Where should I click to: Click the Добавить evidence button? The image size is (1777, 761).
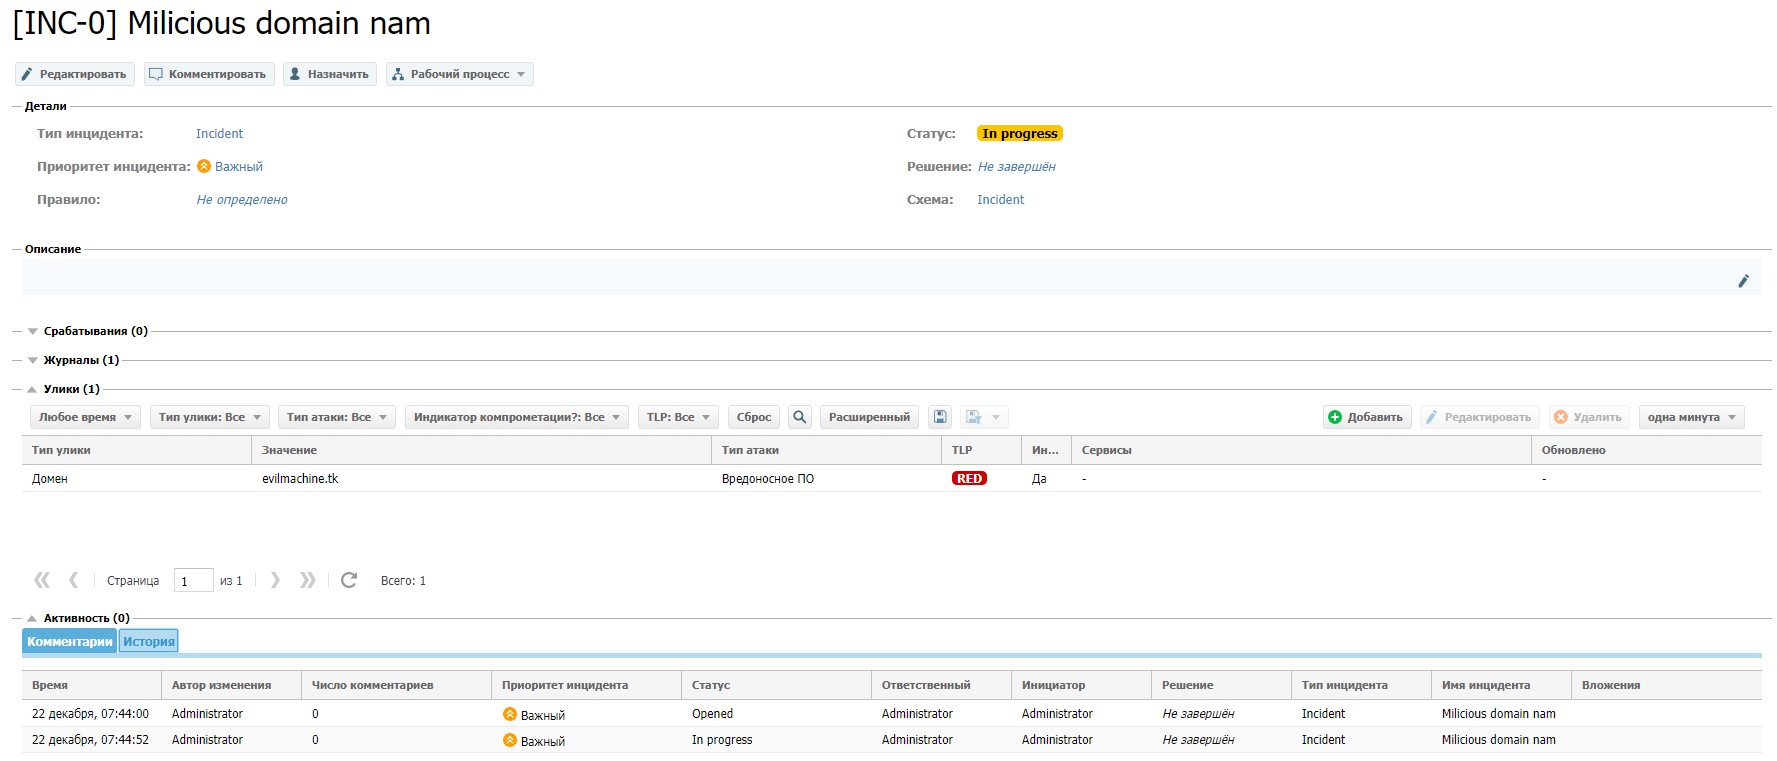[x=1367, y=417]
